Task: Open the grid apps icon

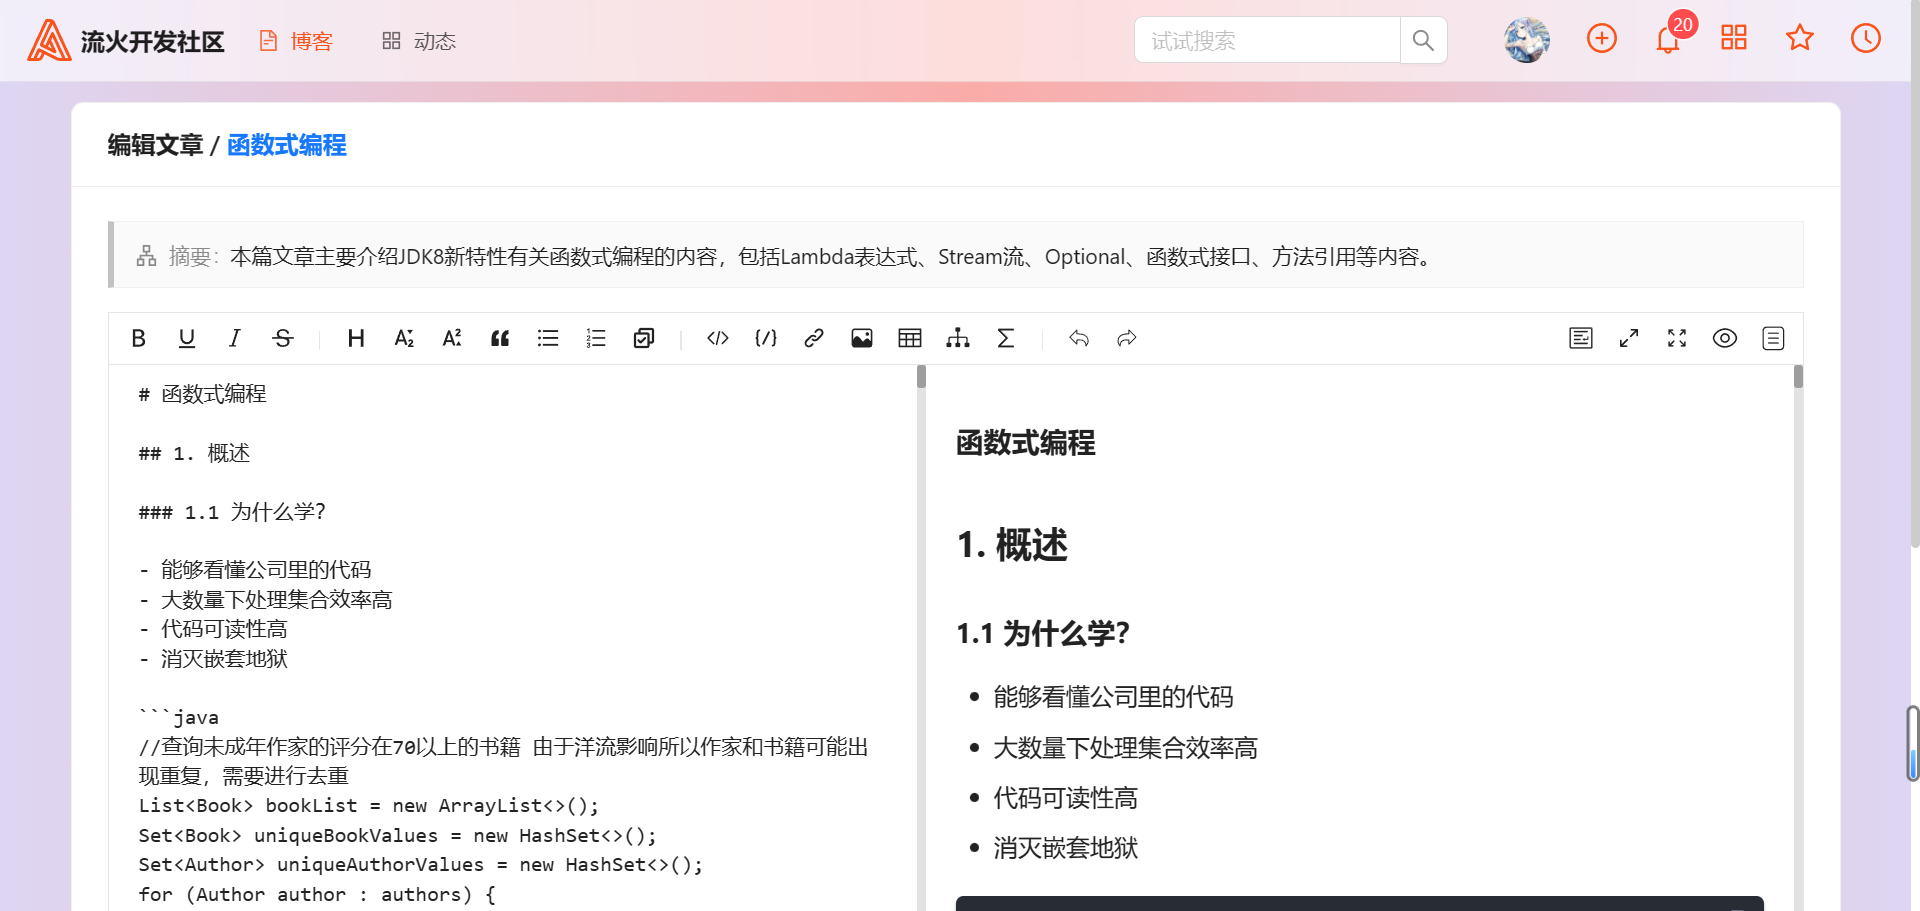Action: click(x=1734, y=38)
